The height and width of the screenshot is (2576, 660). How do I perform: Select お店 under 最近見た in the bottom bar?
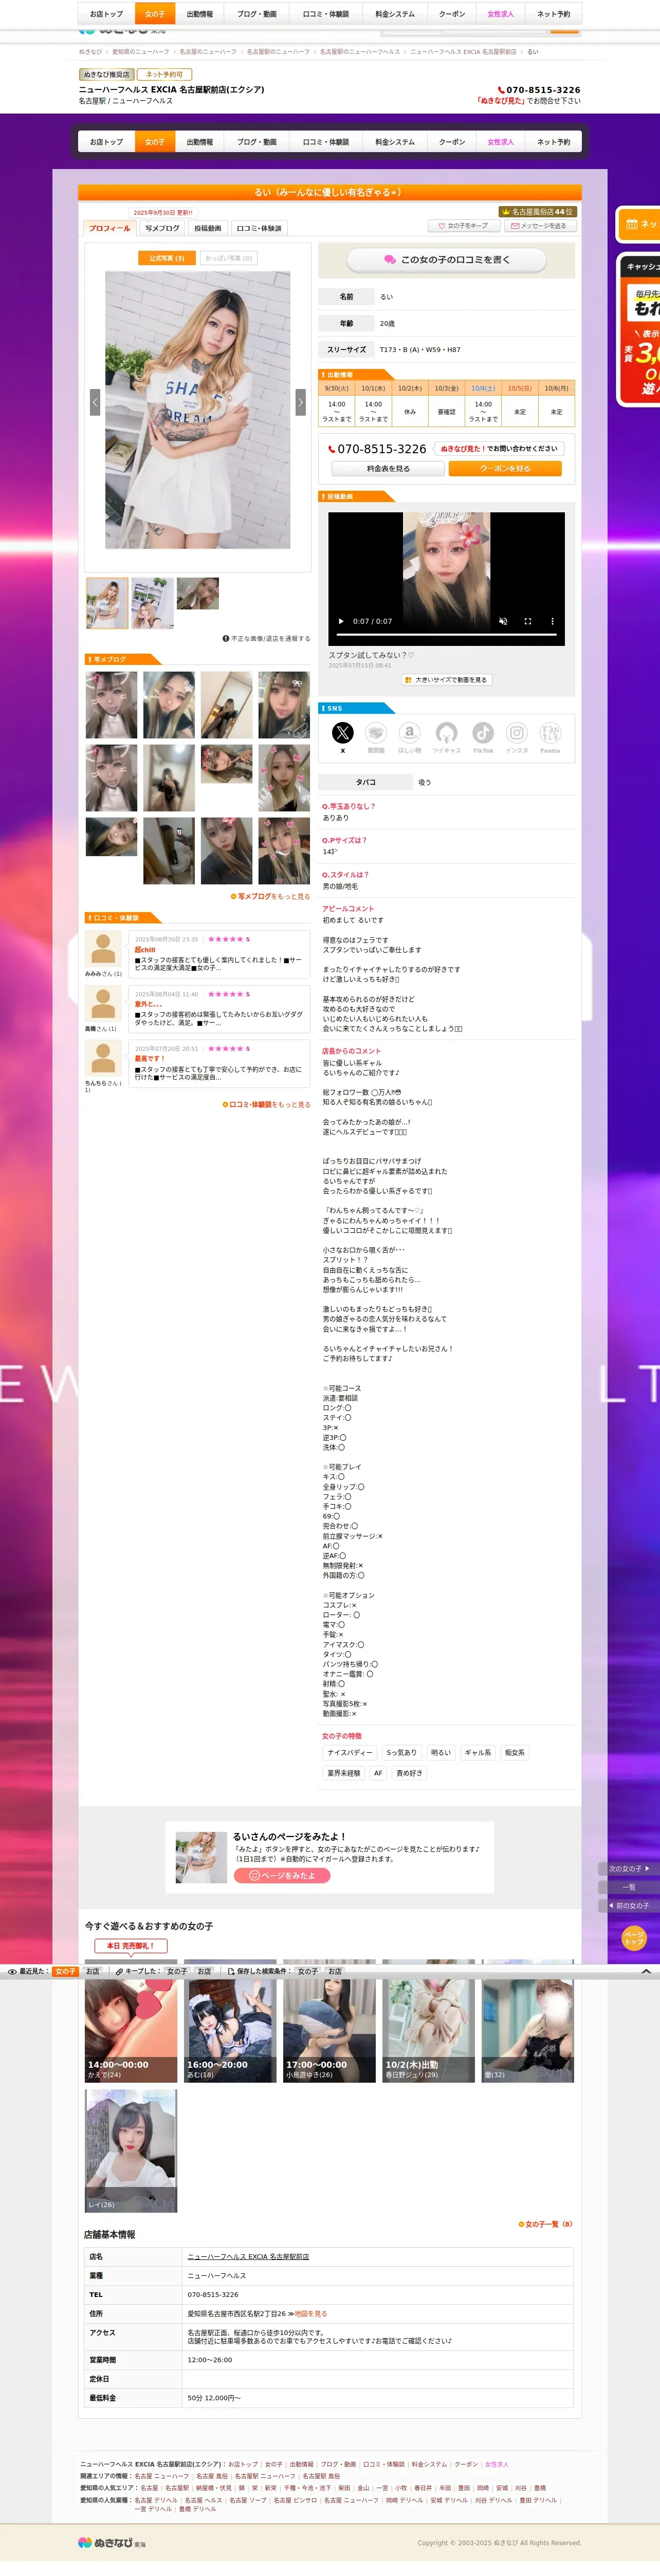(x=93, y=1972)
